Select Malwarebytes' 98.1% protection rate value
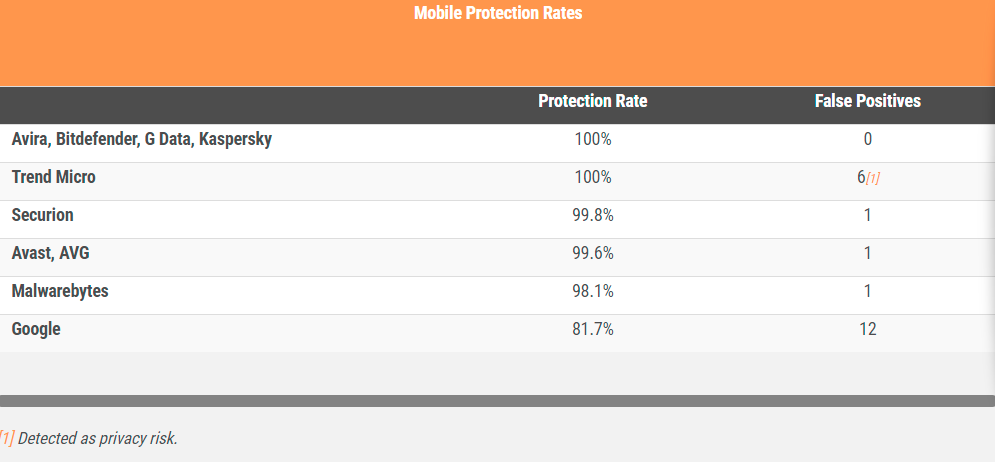 593,291
